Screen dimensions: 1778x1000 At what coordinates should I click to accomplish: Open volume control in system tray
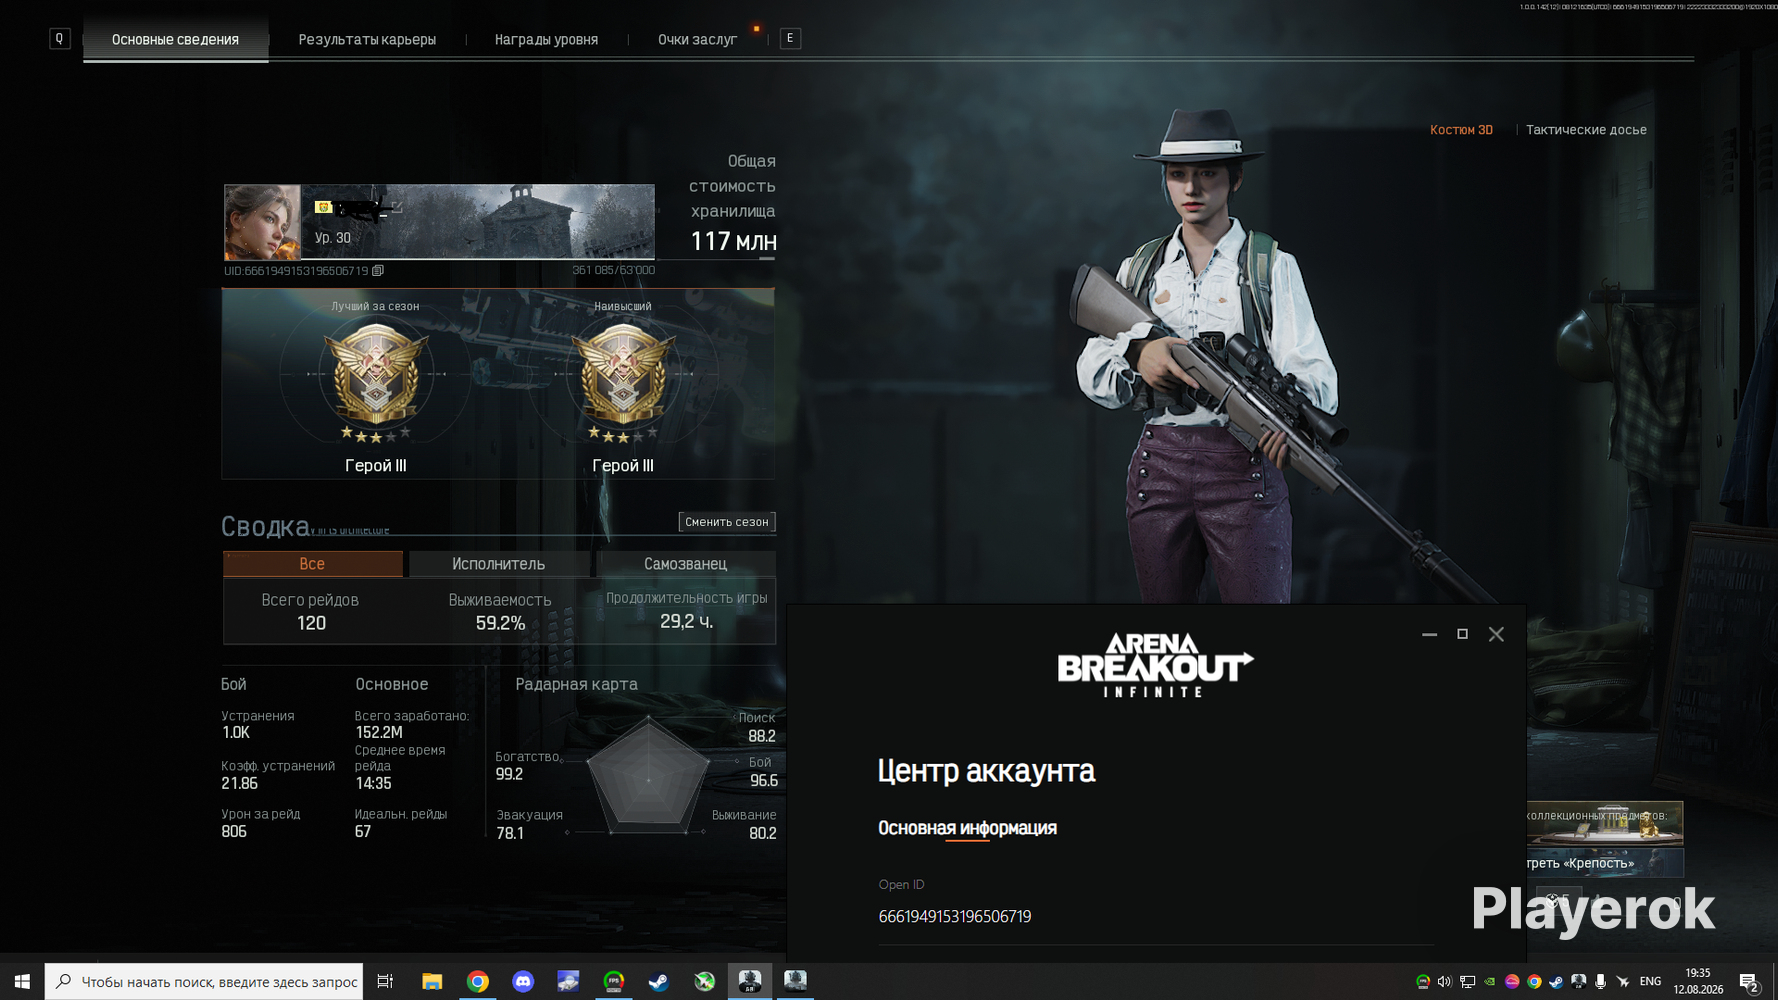(x=1444, y=982)
